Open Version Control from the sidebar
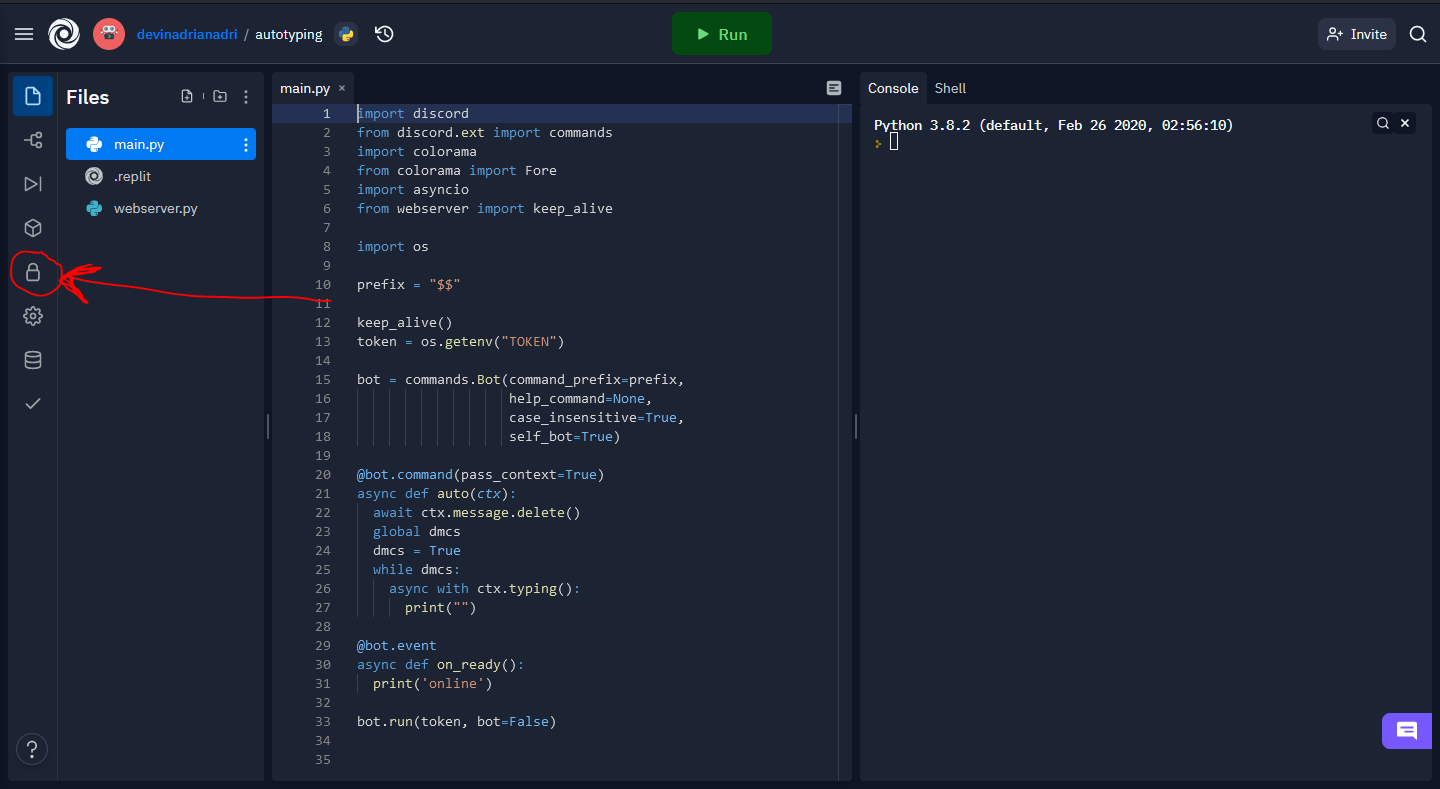The image size is (1440, 789). click(32, 140)
